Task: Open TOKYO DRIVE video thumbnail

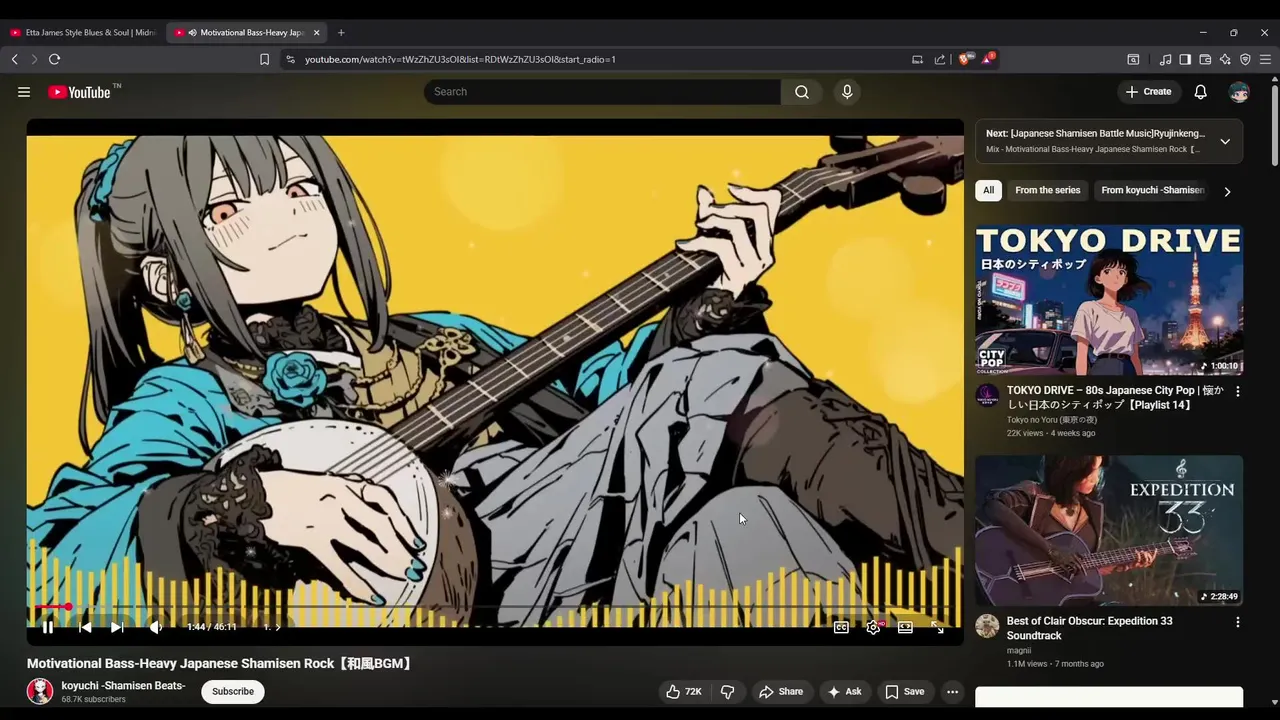Action: click(1109, 300)
